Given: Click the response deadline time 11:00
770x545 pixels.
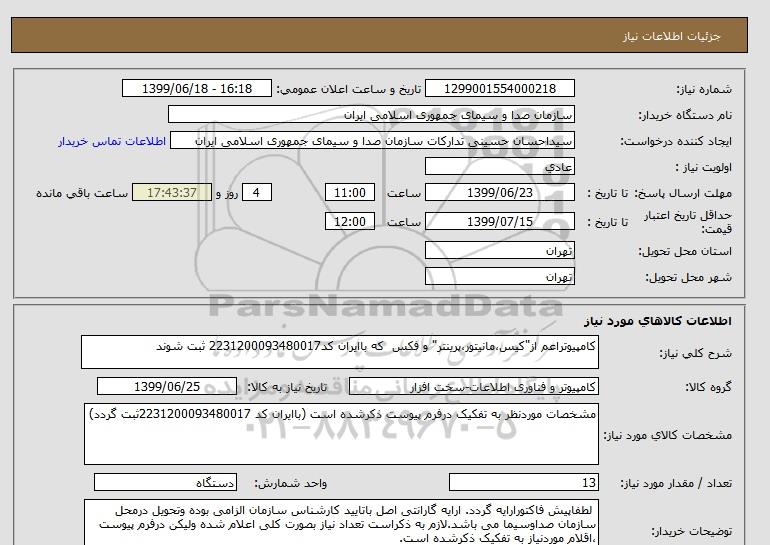Looking at the screenshot, I should coord(350,192).
